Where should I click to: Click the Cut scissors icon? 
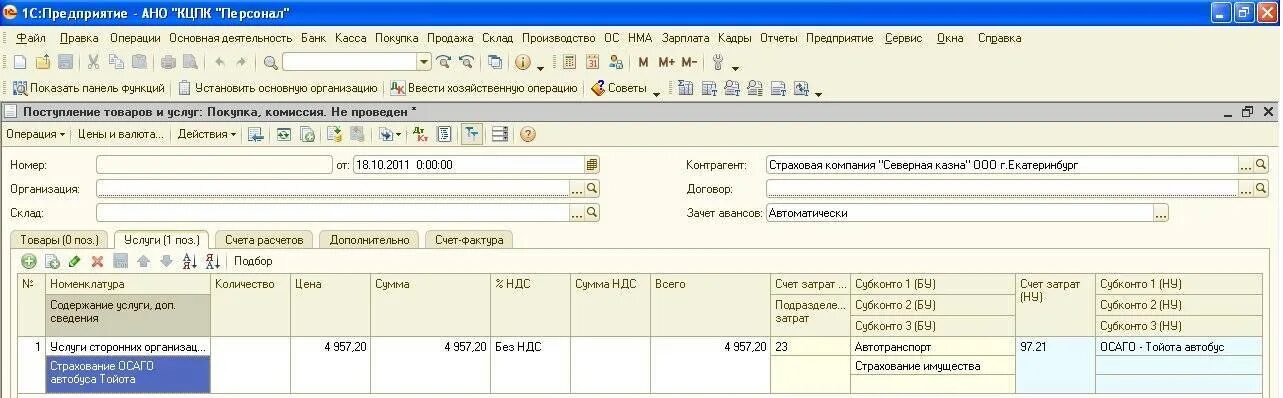(93, 62)
